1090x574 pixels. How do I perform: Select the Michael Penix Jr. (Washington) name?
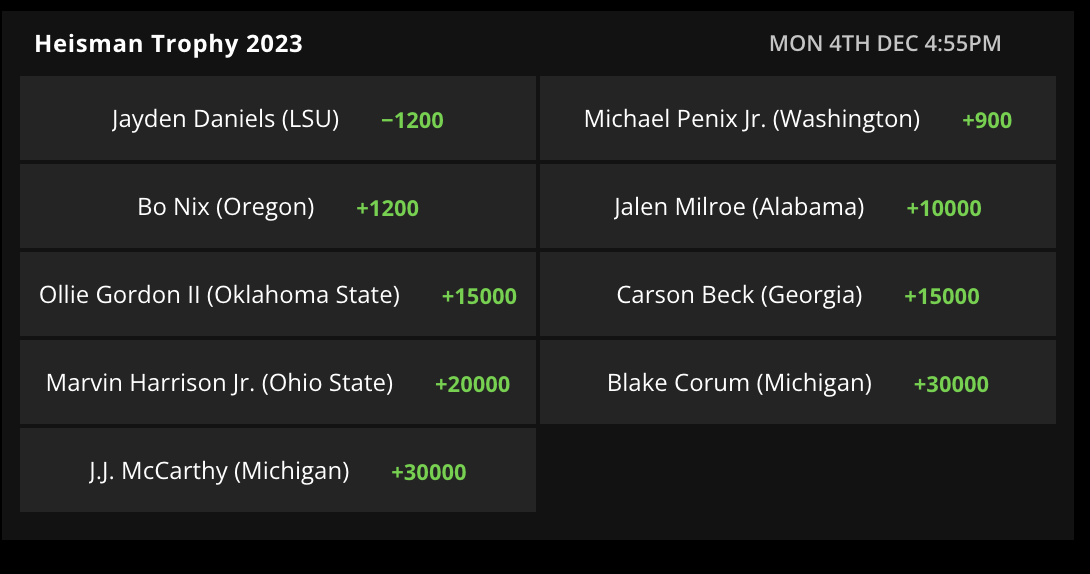tap(752, 120)
